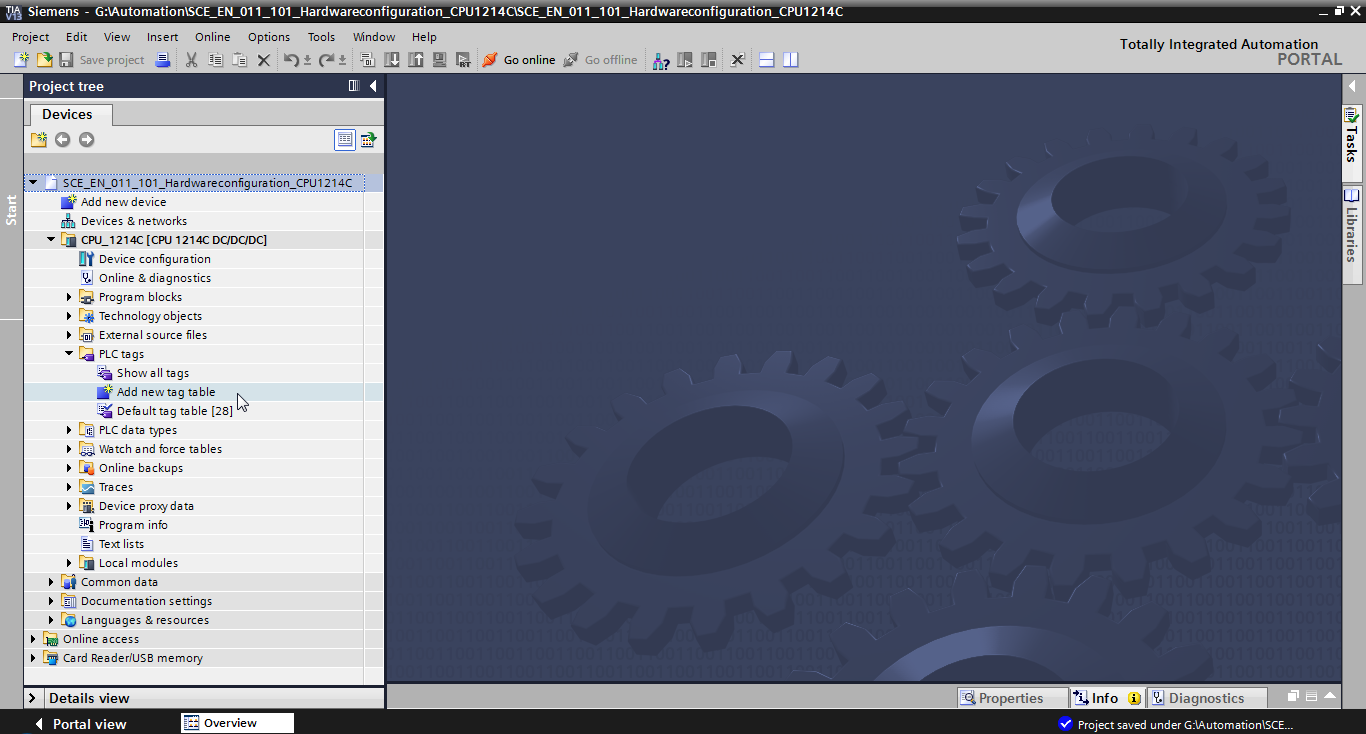The height and width of the screenshot is (734, 1366).
Task: Open the Tools menu
Action: point(321,37)
